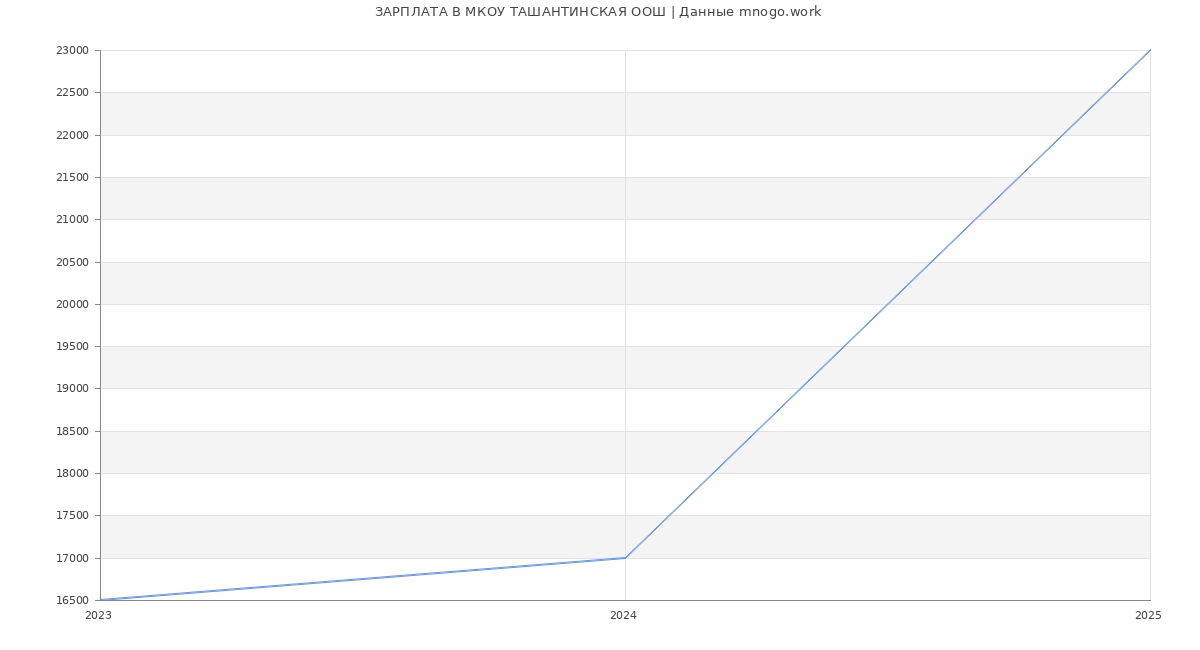
Task: Click the 17000 y-axis label
Action: click(x=72, y=558)
